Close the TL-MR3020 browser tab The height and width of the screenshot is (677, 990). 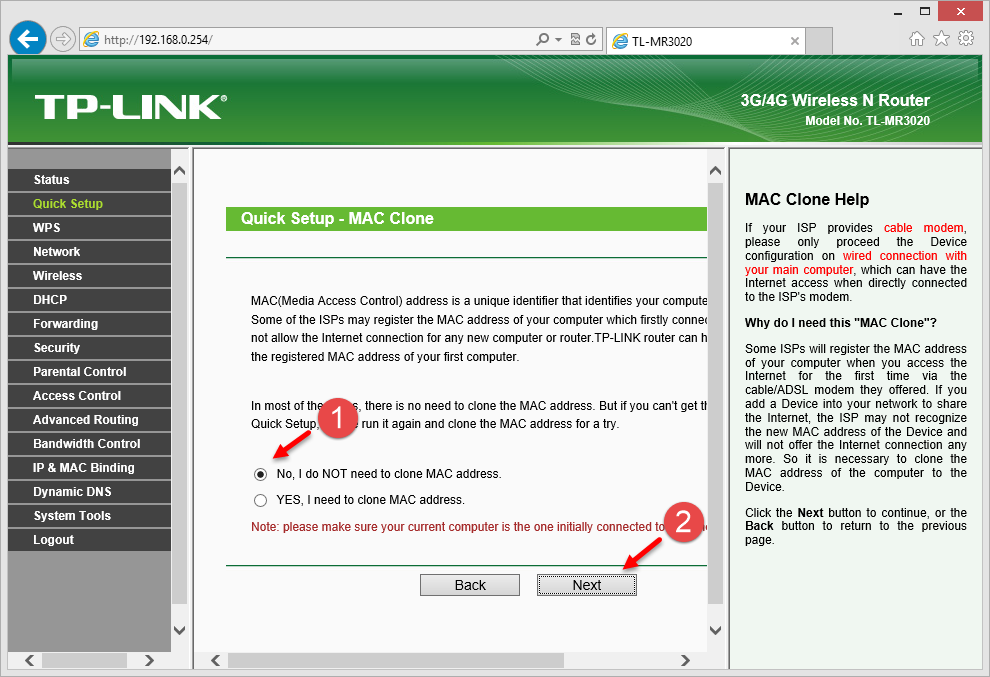[x=795, y=41]
